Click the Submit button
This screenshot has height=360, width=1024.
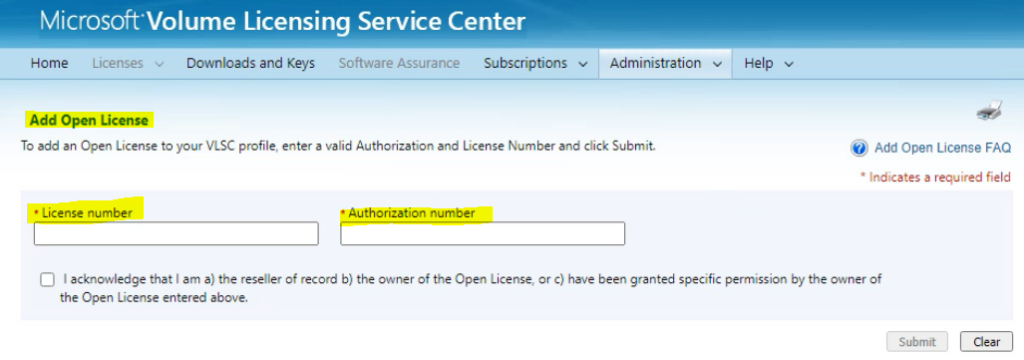(917, 342)
